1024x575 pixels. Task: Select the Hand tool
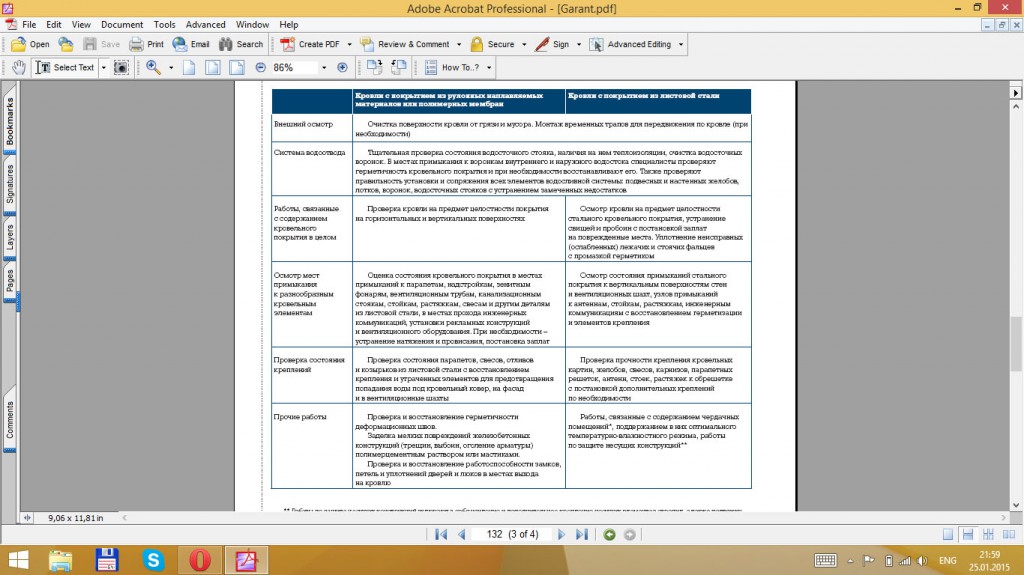pyautogui.click(x=19, y=67)
